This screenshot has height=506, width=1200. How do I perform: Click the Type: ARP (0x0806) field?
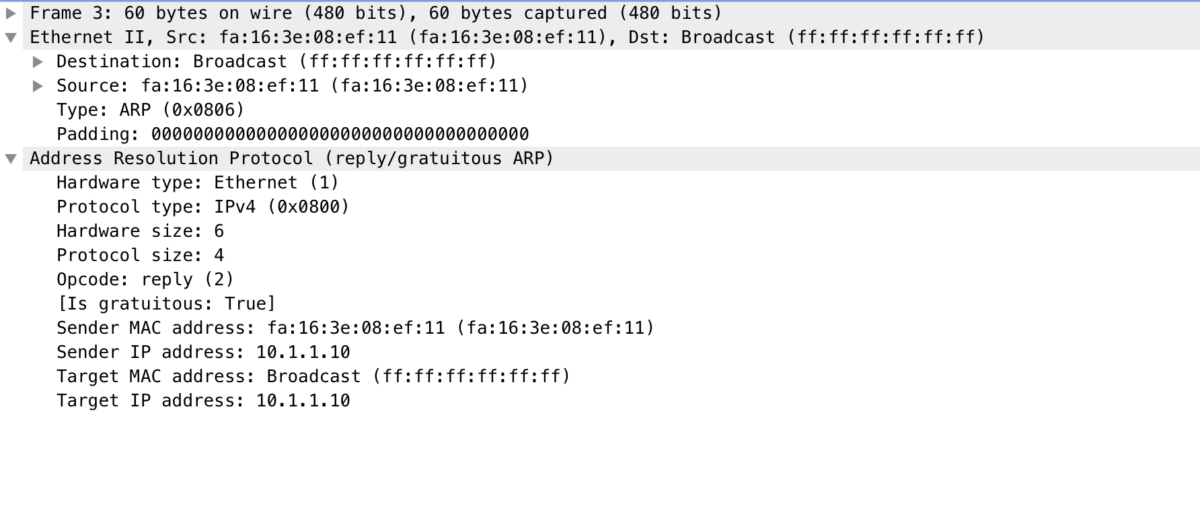click(150, 110)
